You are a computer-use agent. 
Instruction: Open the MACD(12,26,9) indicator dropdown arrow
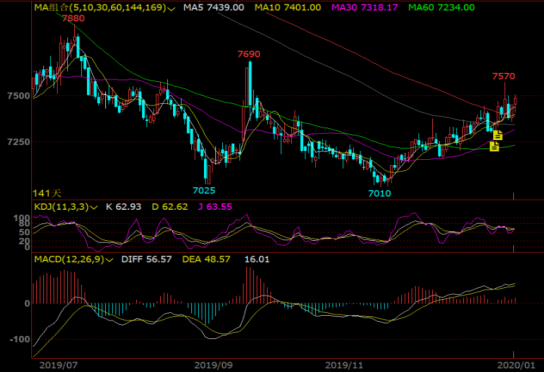pos(109,260)
